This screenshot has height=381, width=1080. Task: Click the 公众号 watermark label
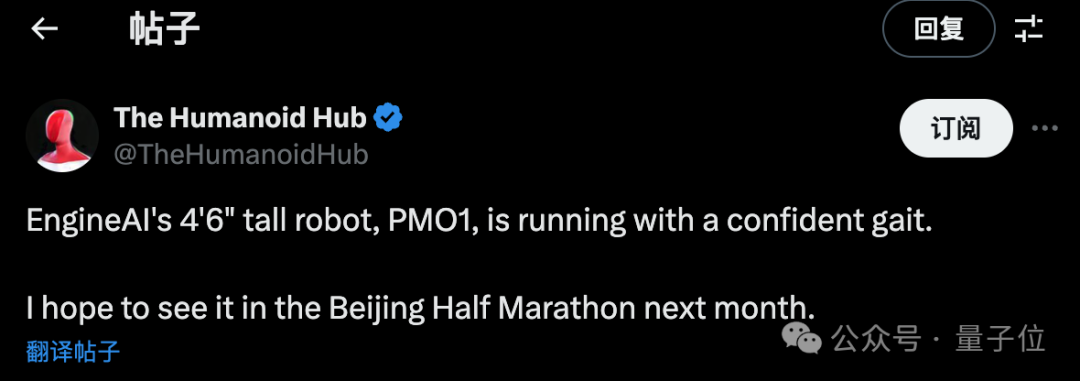[x=876, y=339]
